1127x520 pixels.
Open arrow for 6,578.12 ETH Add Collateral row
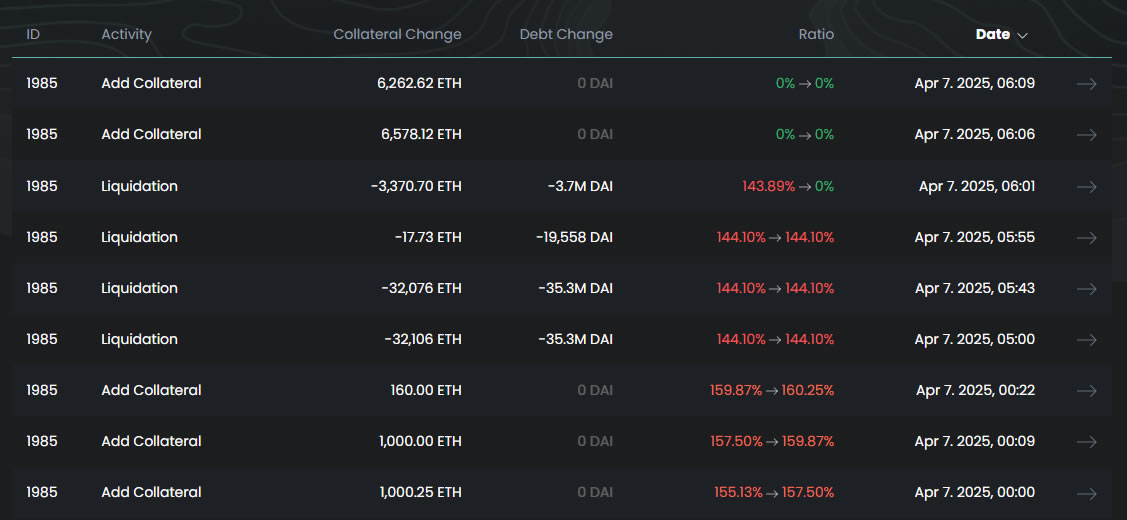(x=1086, y=135)
